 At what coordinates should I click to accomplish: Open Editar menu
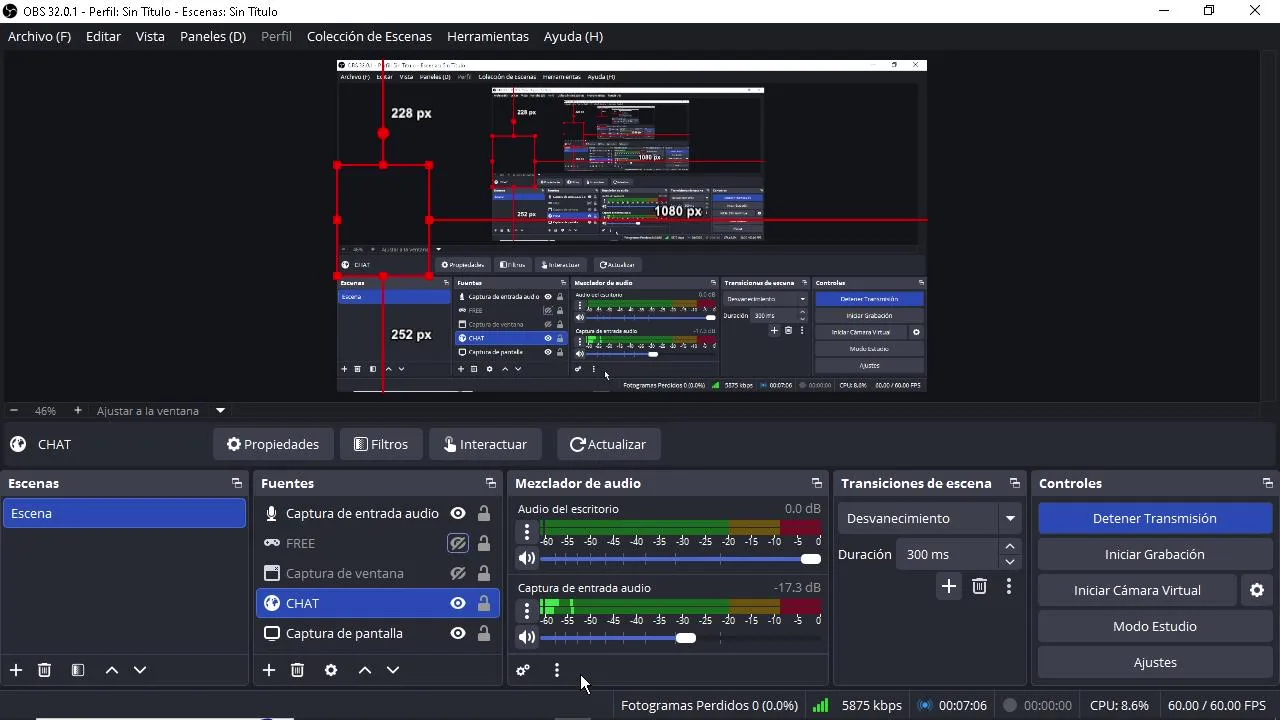(x=103, y=36)
